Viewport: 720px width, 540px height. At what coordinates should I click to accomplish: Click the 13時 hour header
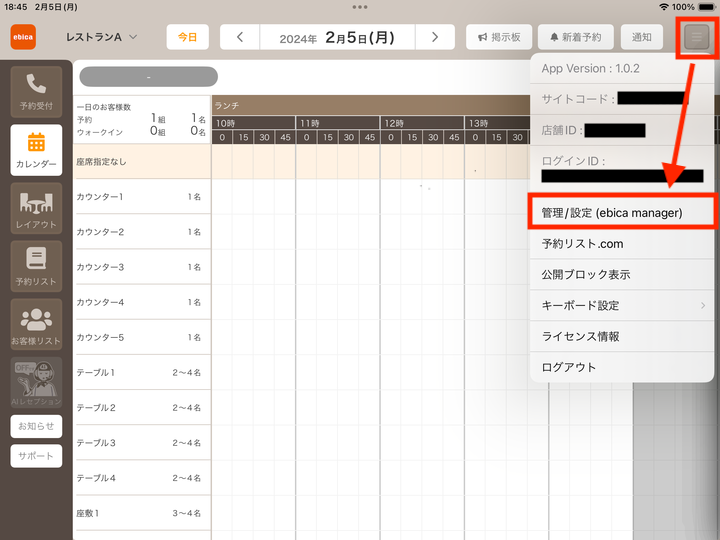pos(498,123)
